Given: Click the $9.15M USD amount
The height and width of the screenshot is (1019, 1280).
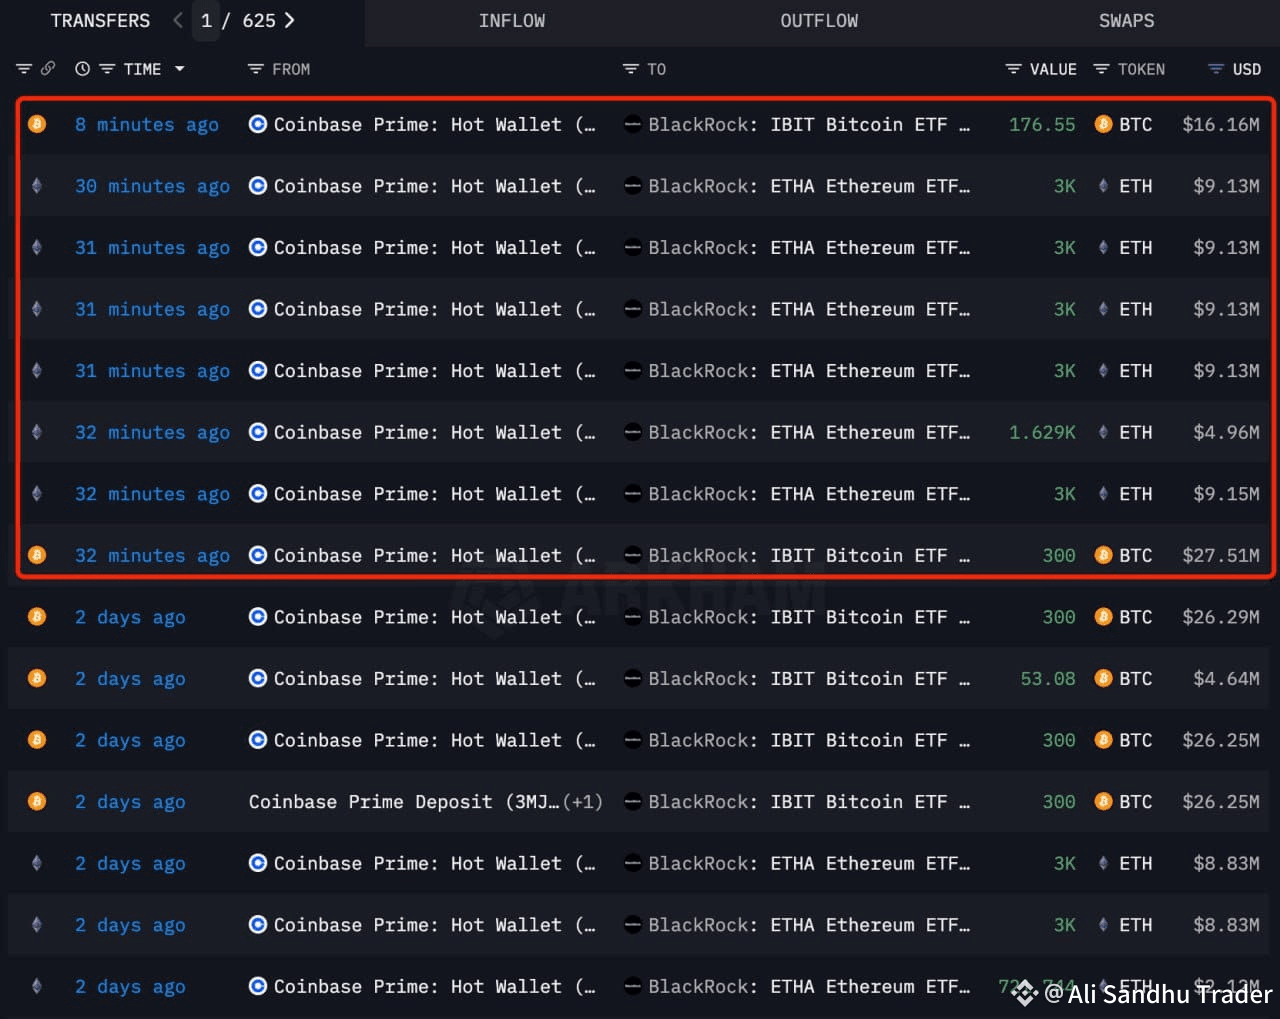Looking at the screenshot, I should pyautogui.click(x=1226, y=494).
